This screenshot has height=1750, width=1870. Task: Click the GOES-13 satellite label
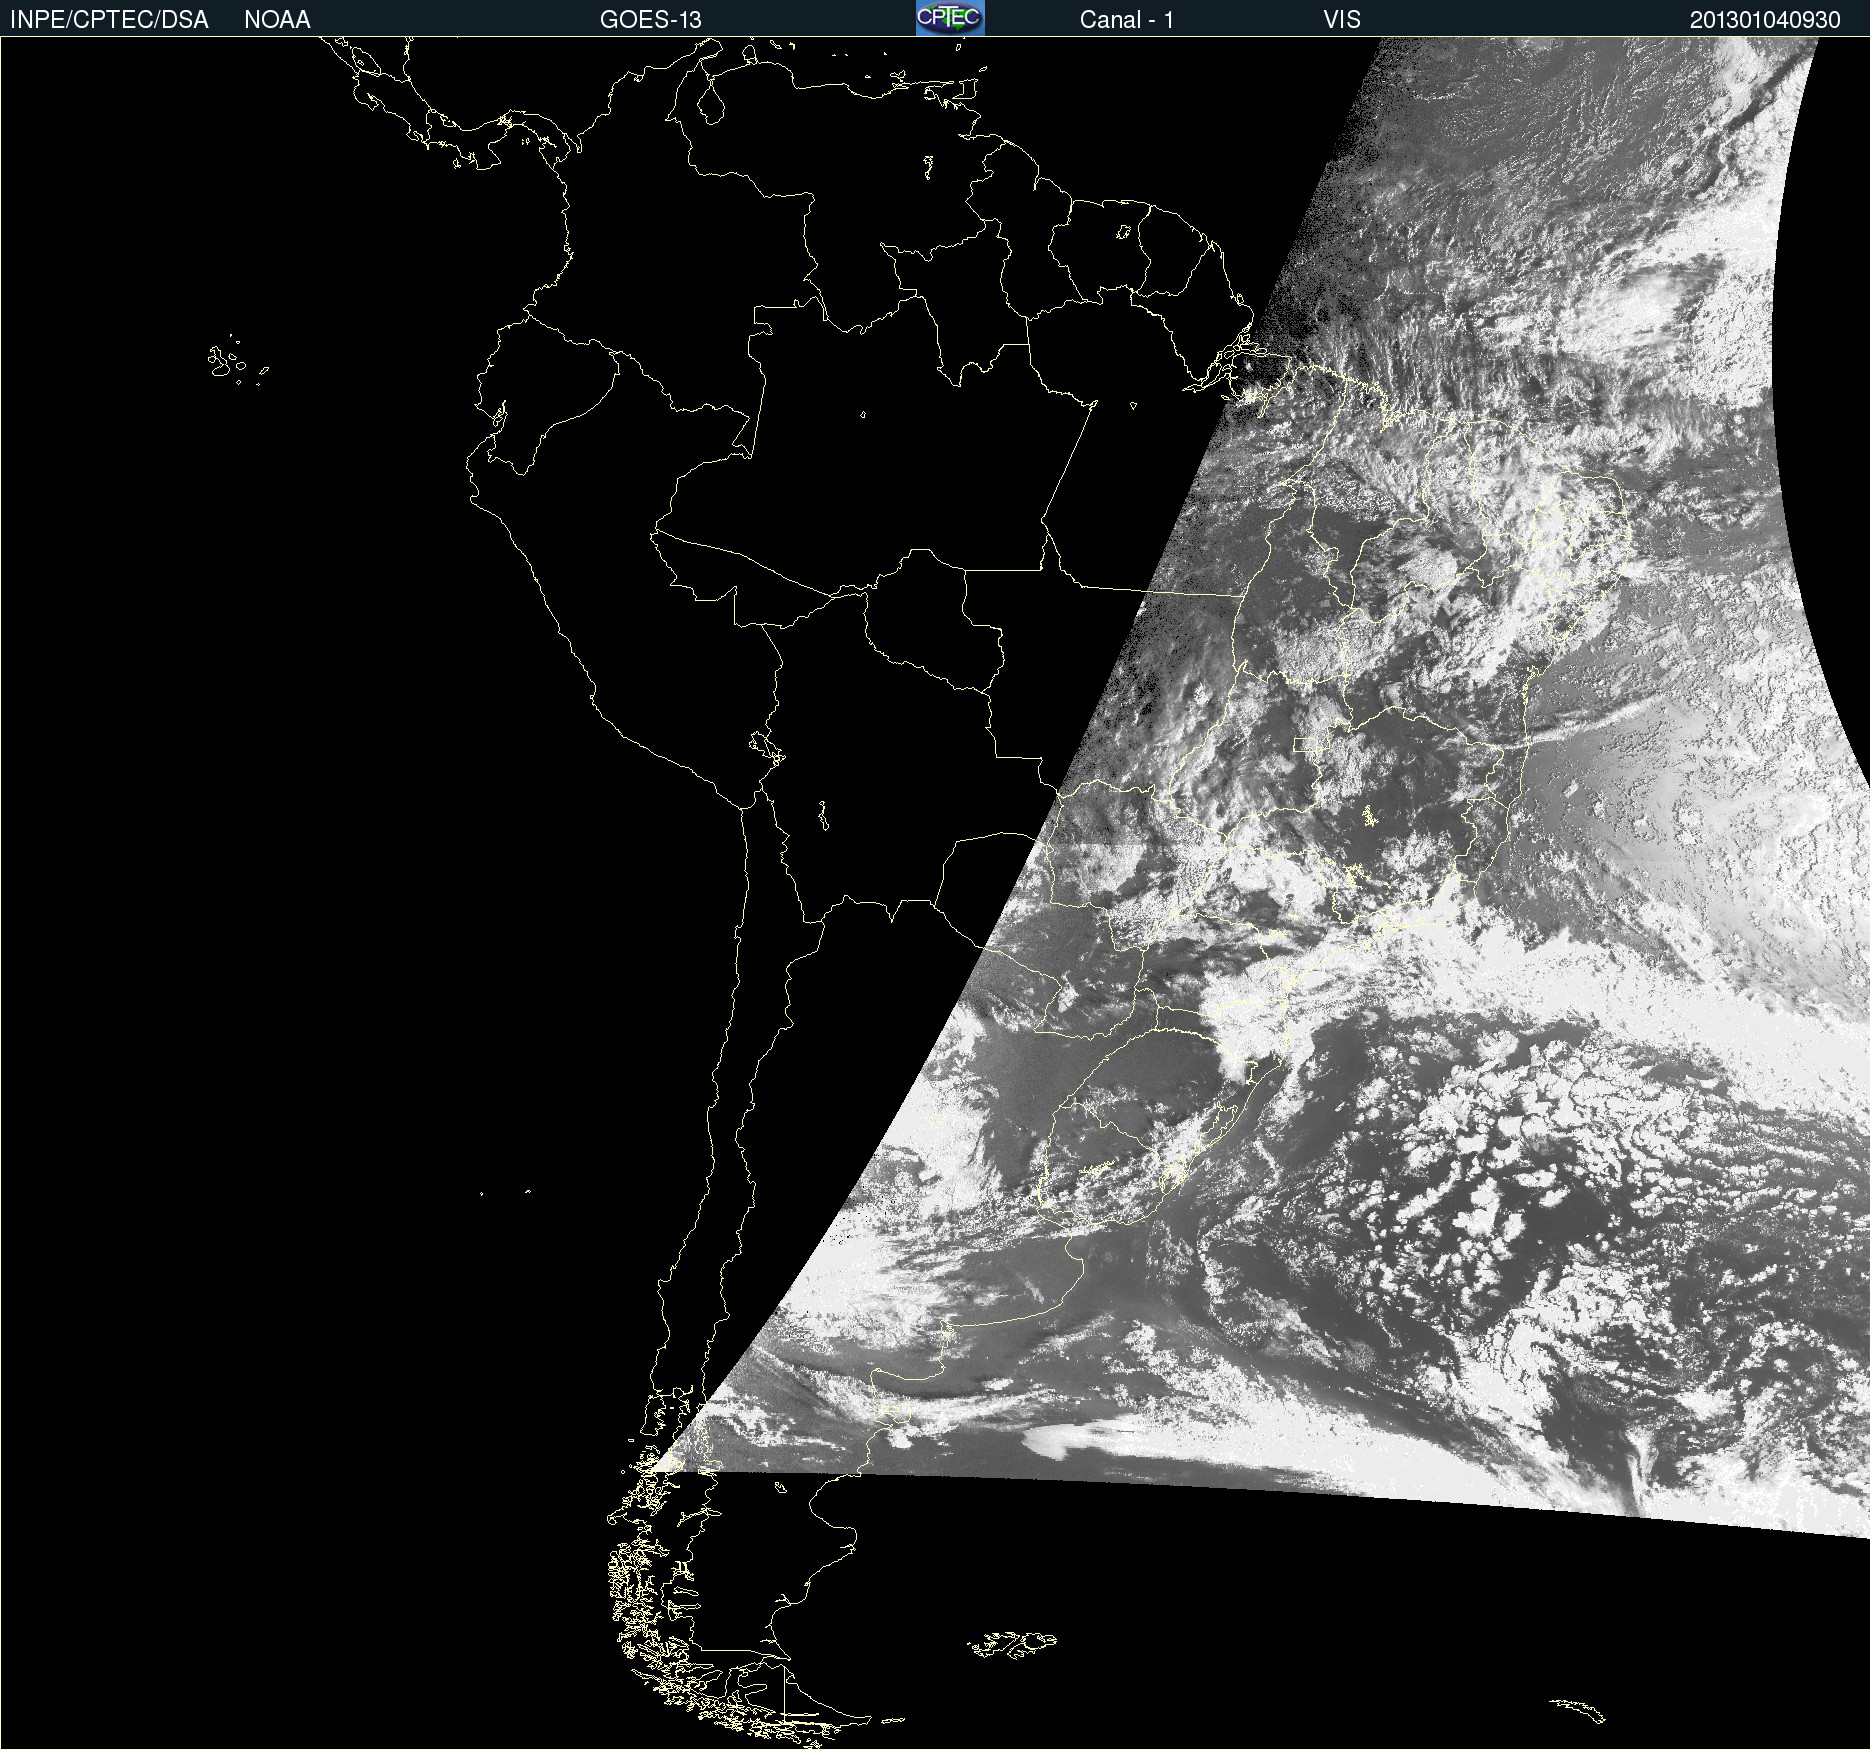coord(650,20)
